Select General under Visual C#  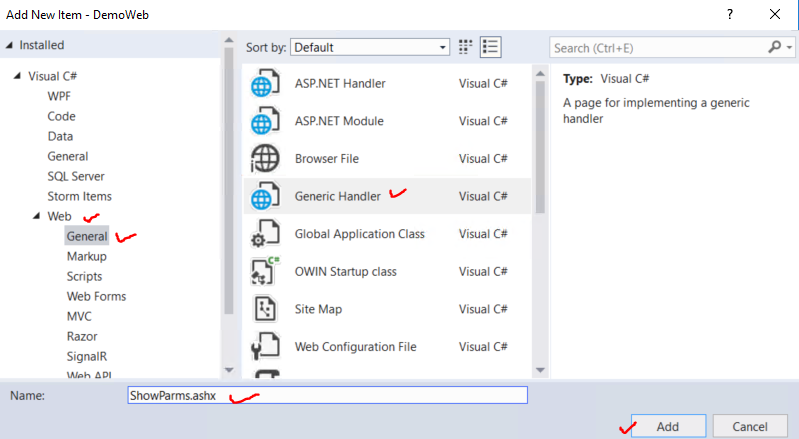[x=68, y=156]
